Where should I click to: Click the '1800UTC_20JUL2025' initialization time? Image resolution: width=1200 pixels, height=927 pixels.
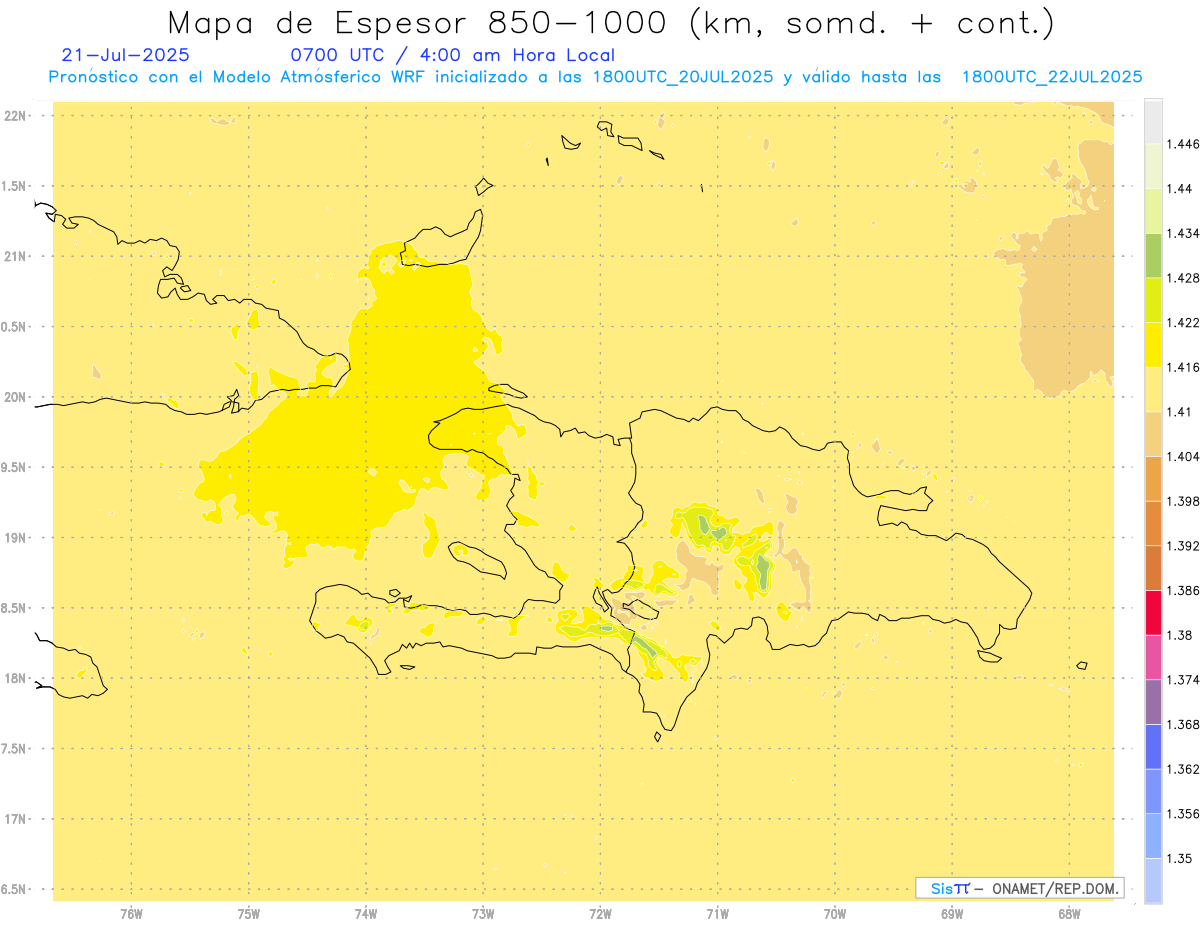click(683, 77)
